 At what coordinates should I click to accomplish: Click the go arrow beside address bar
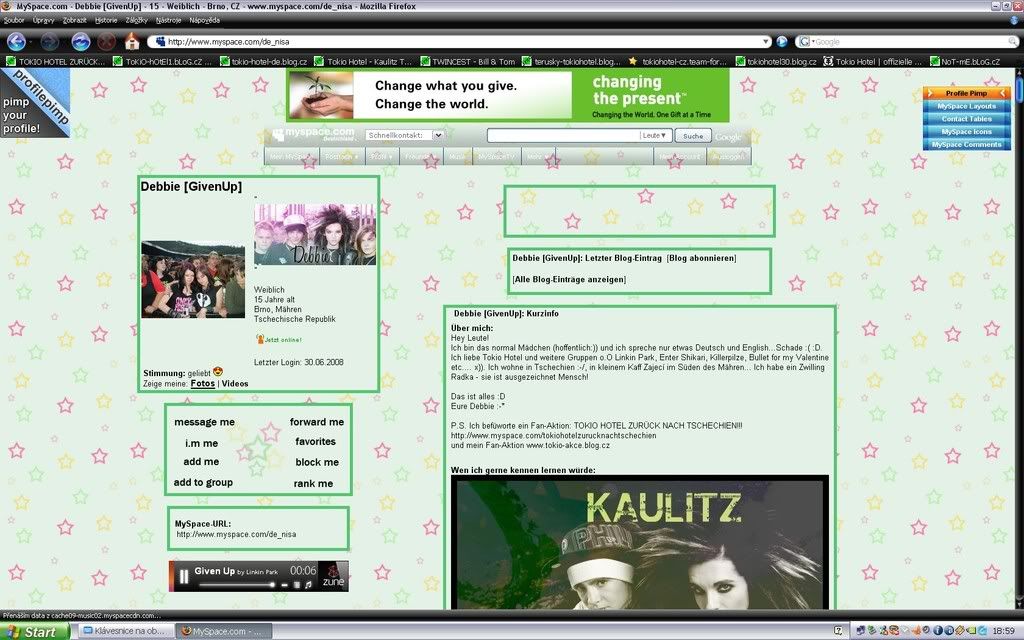[782, 42]
